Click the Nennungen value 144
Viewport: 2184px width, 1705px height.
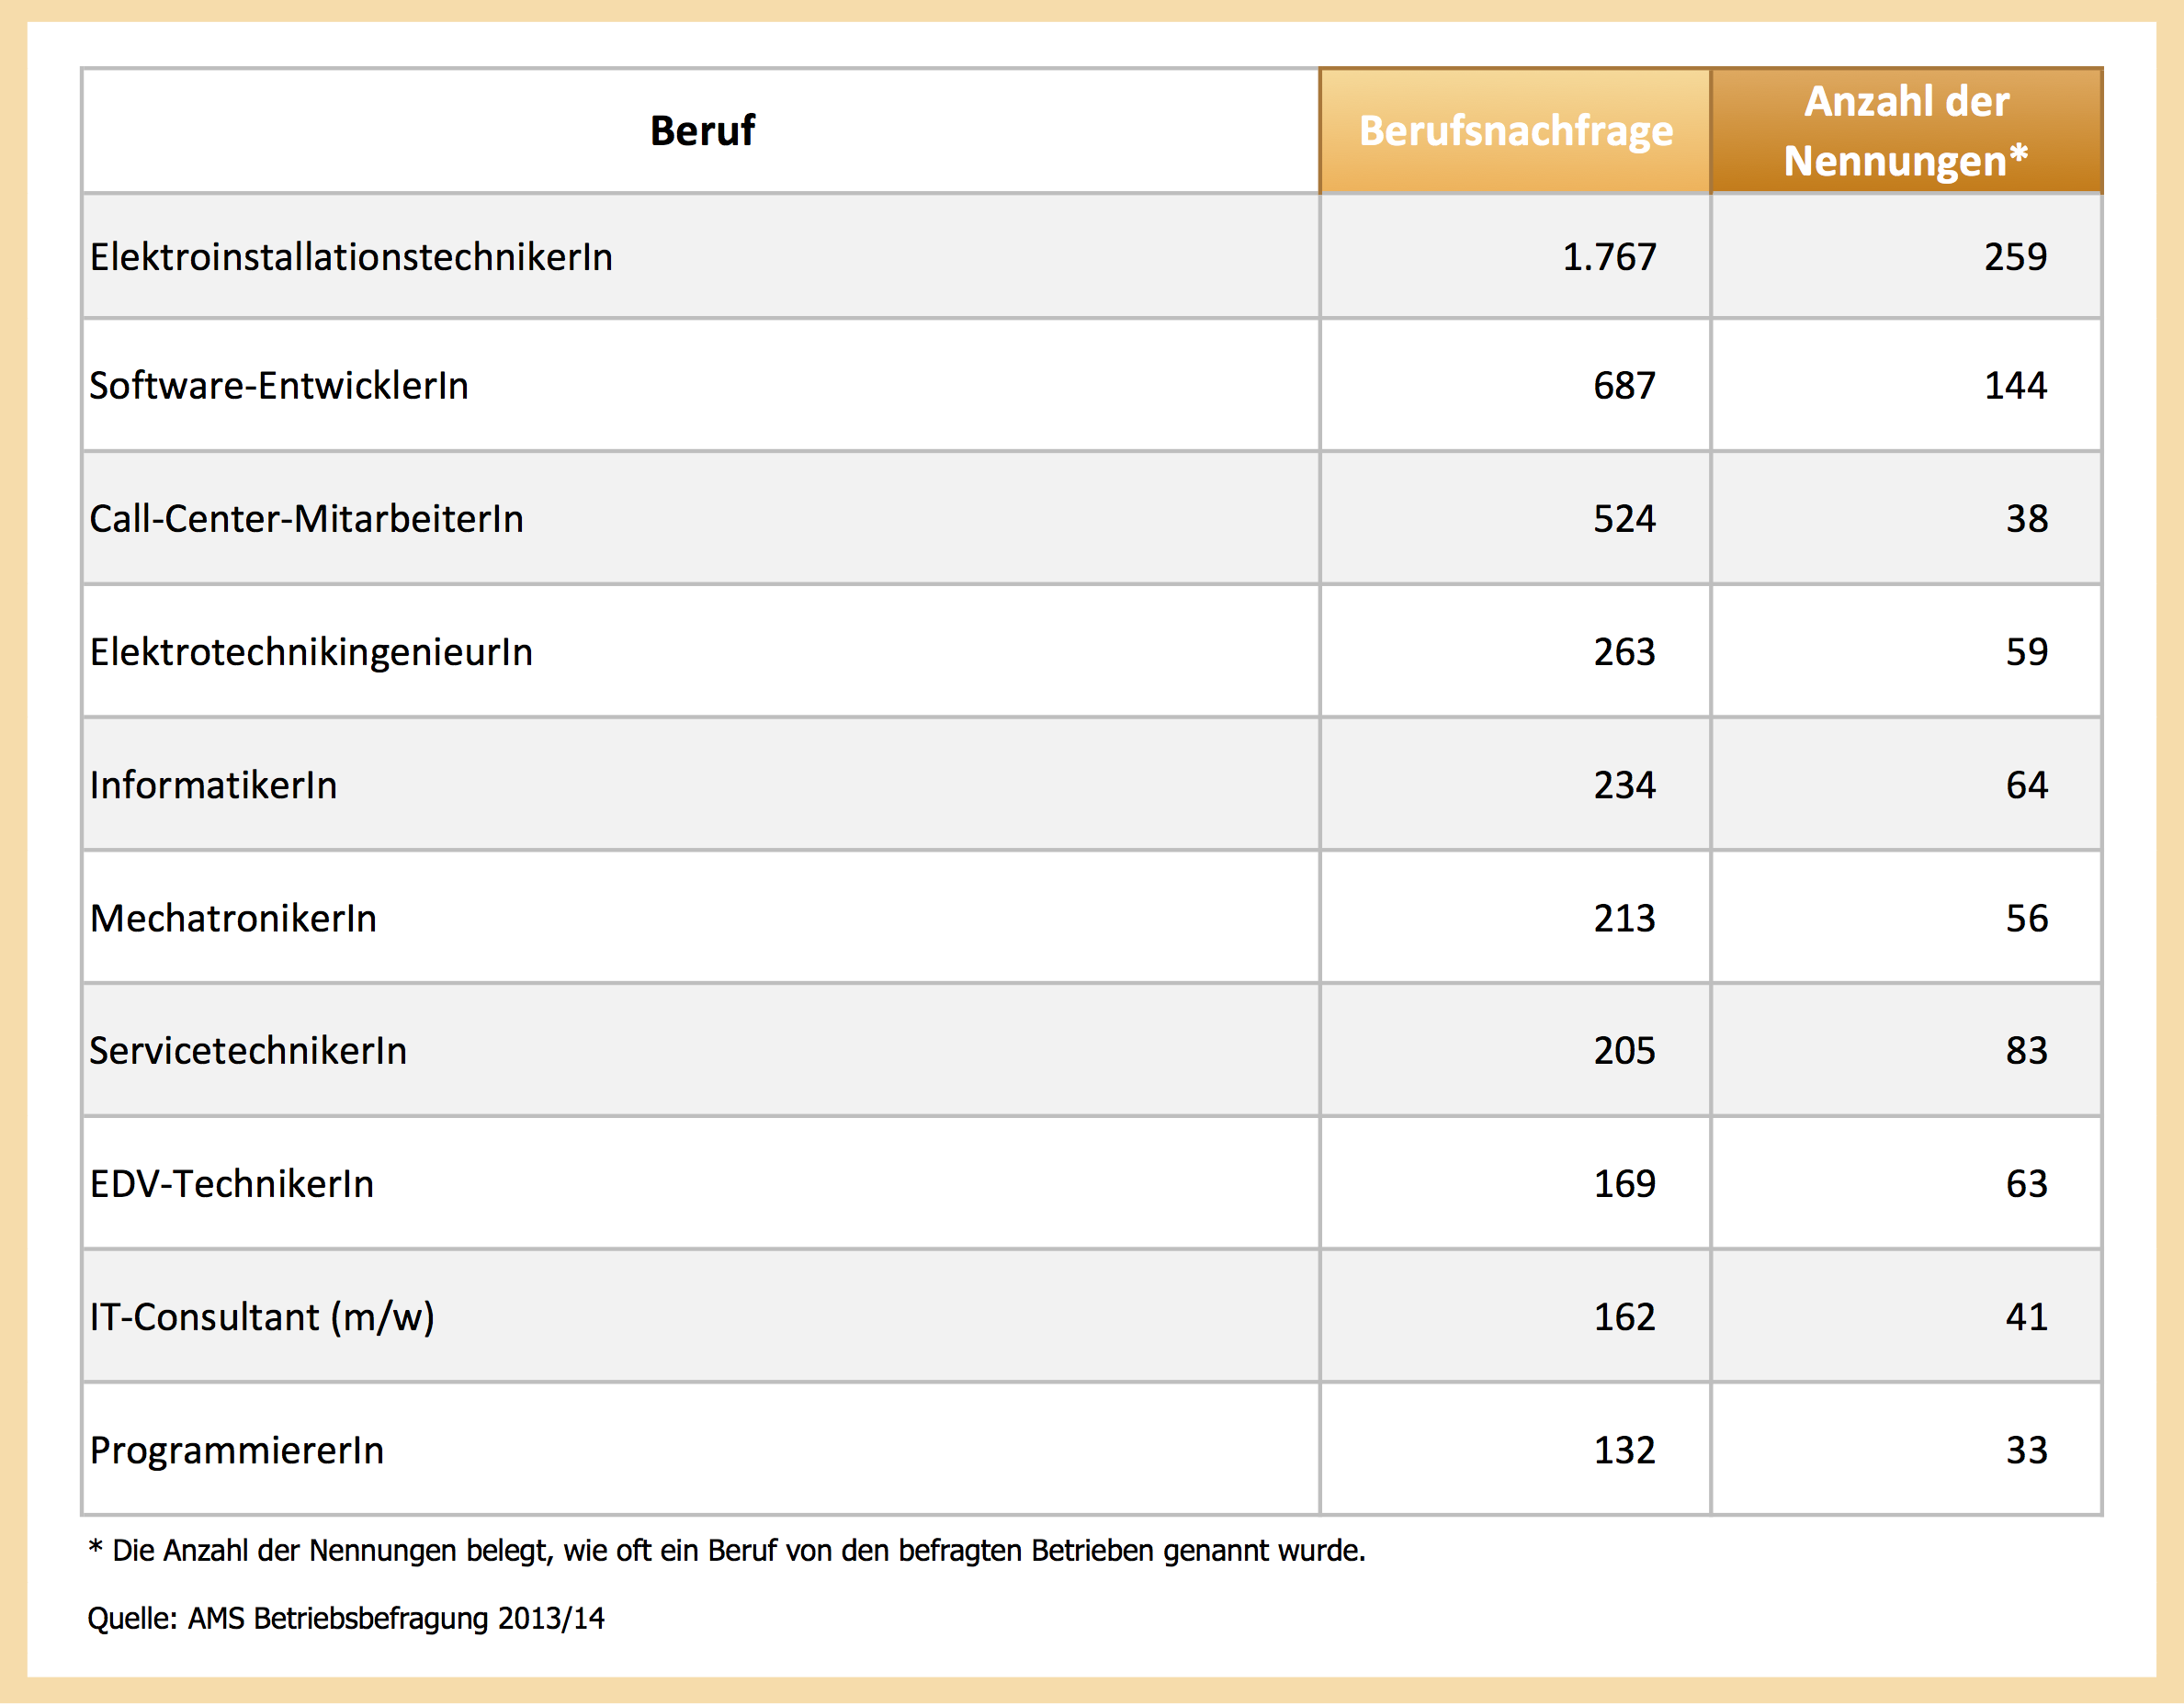[x=2015, y=386]
